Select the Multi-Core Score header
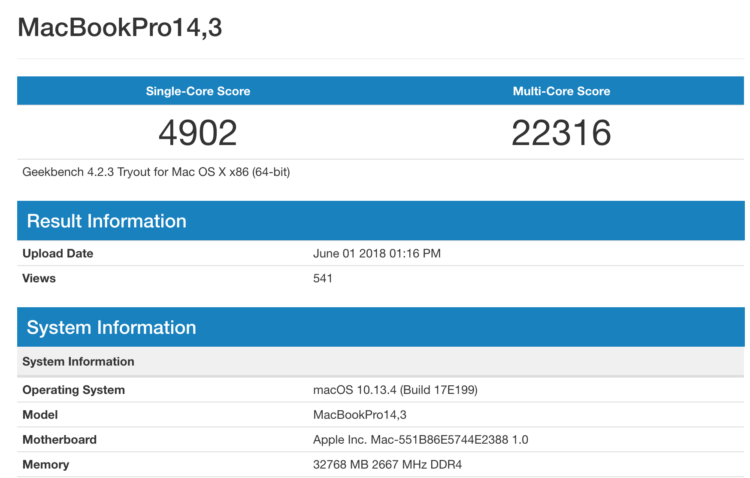This screenshot has width=750, height=478. (x=561, y=91)
